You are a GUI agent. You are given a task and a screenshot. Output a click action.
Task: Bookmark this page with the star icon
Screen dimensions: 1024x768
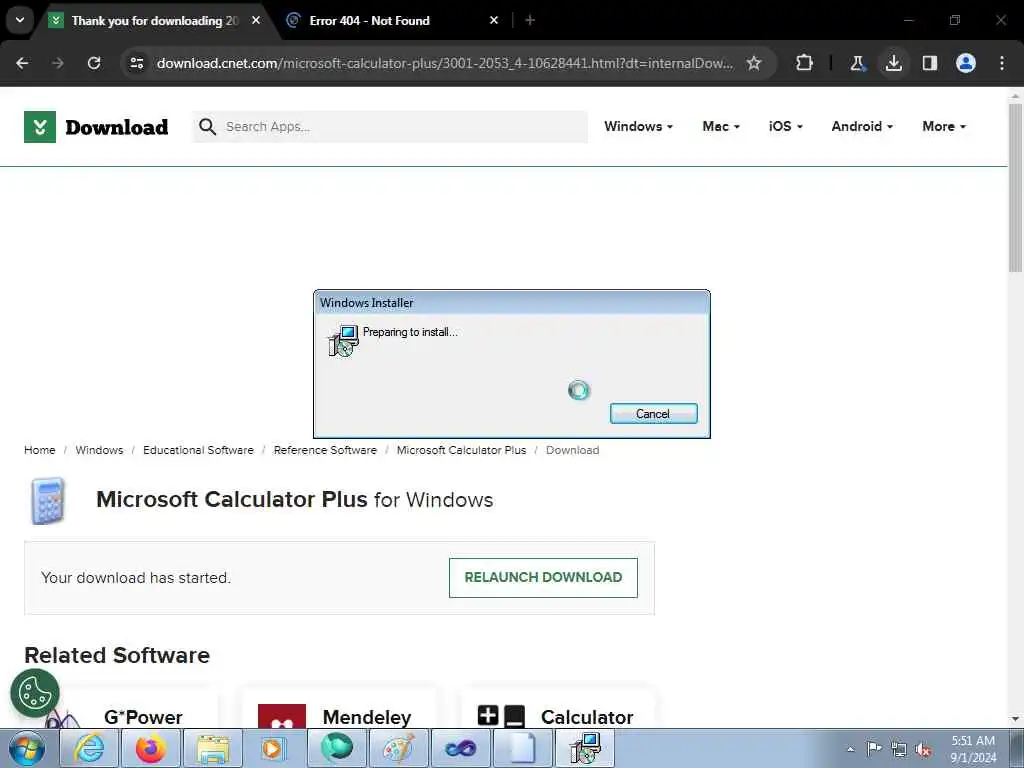point(754,63)
